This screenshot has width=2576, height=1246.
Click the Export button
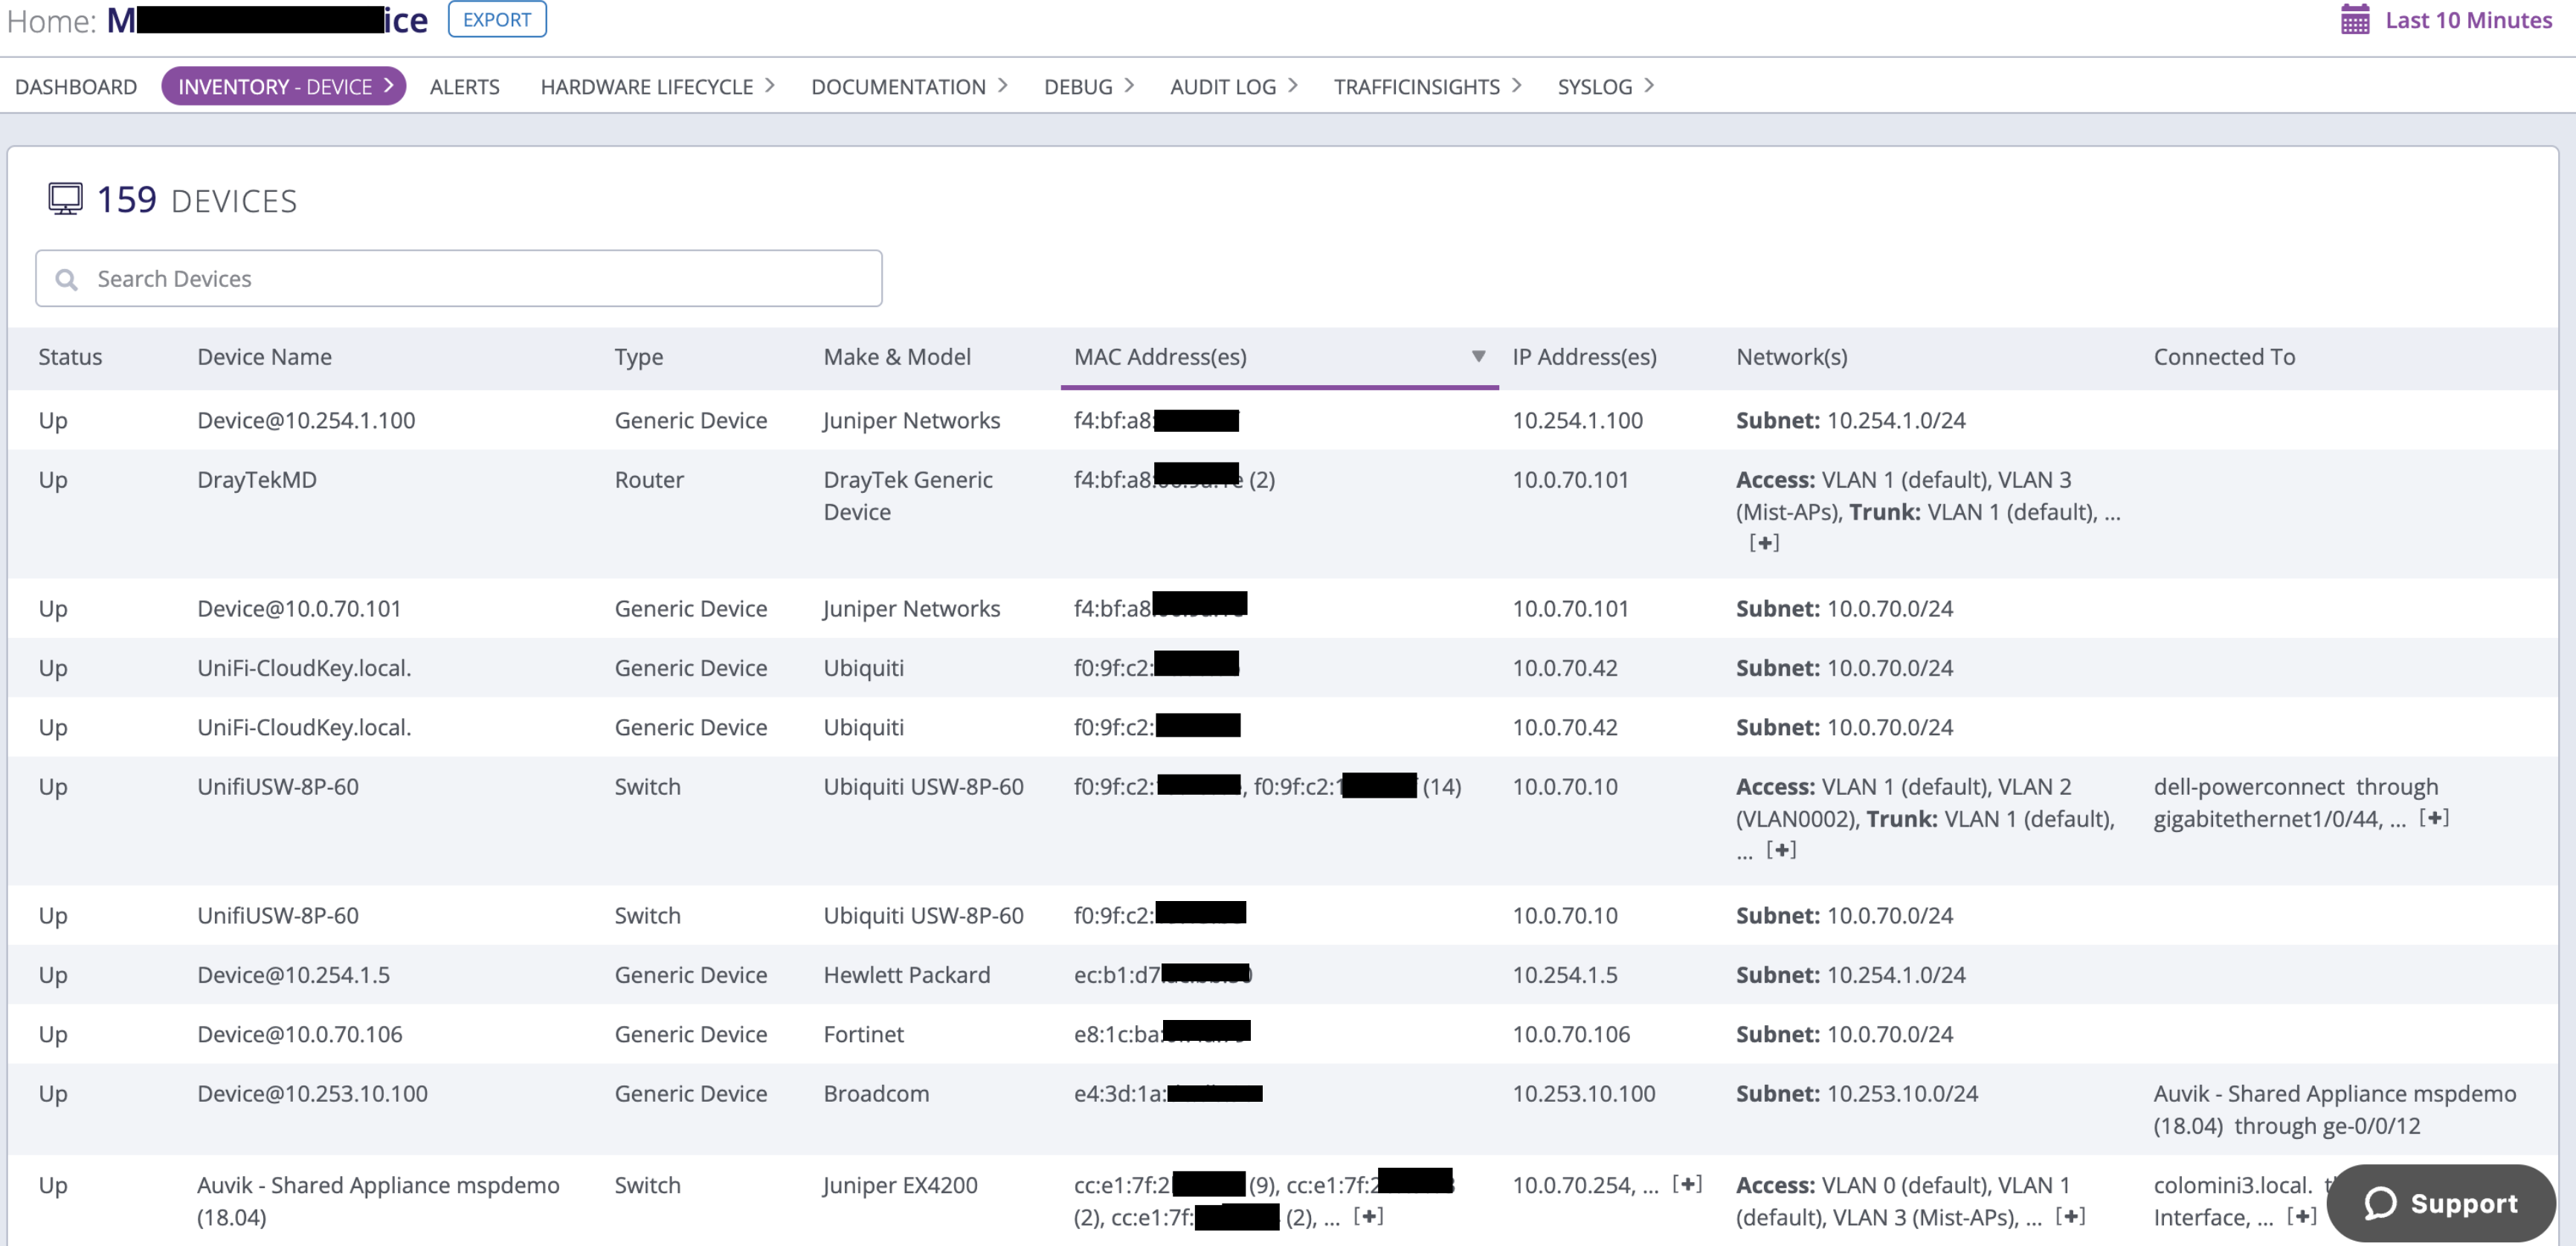(x=497, y=20)
